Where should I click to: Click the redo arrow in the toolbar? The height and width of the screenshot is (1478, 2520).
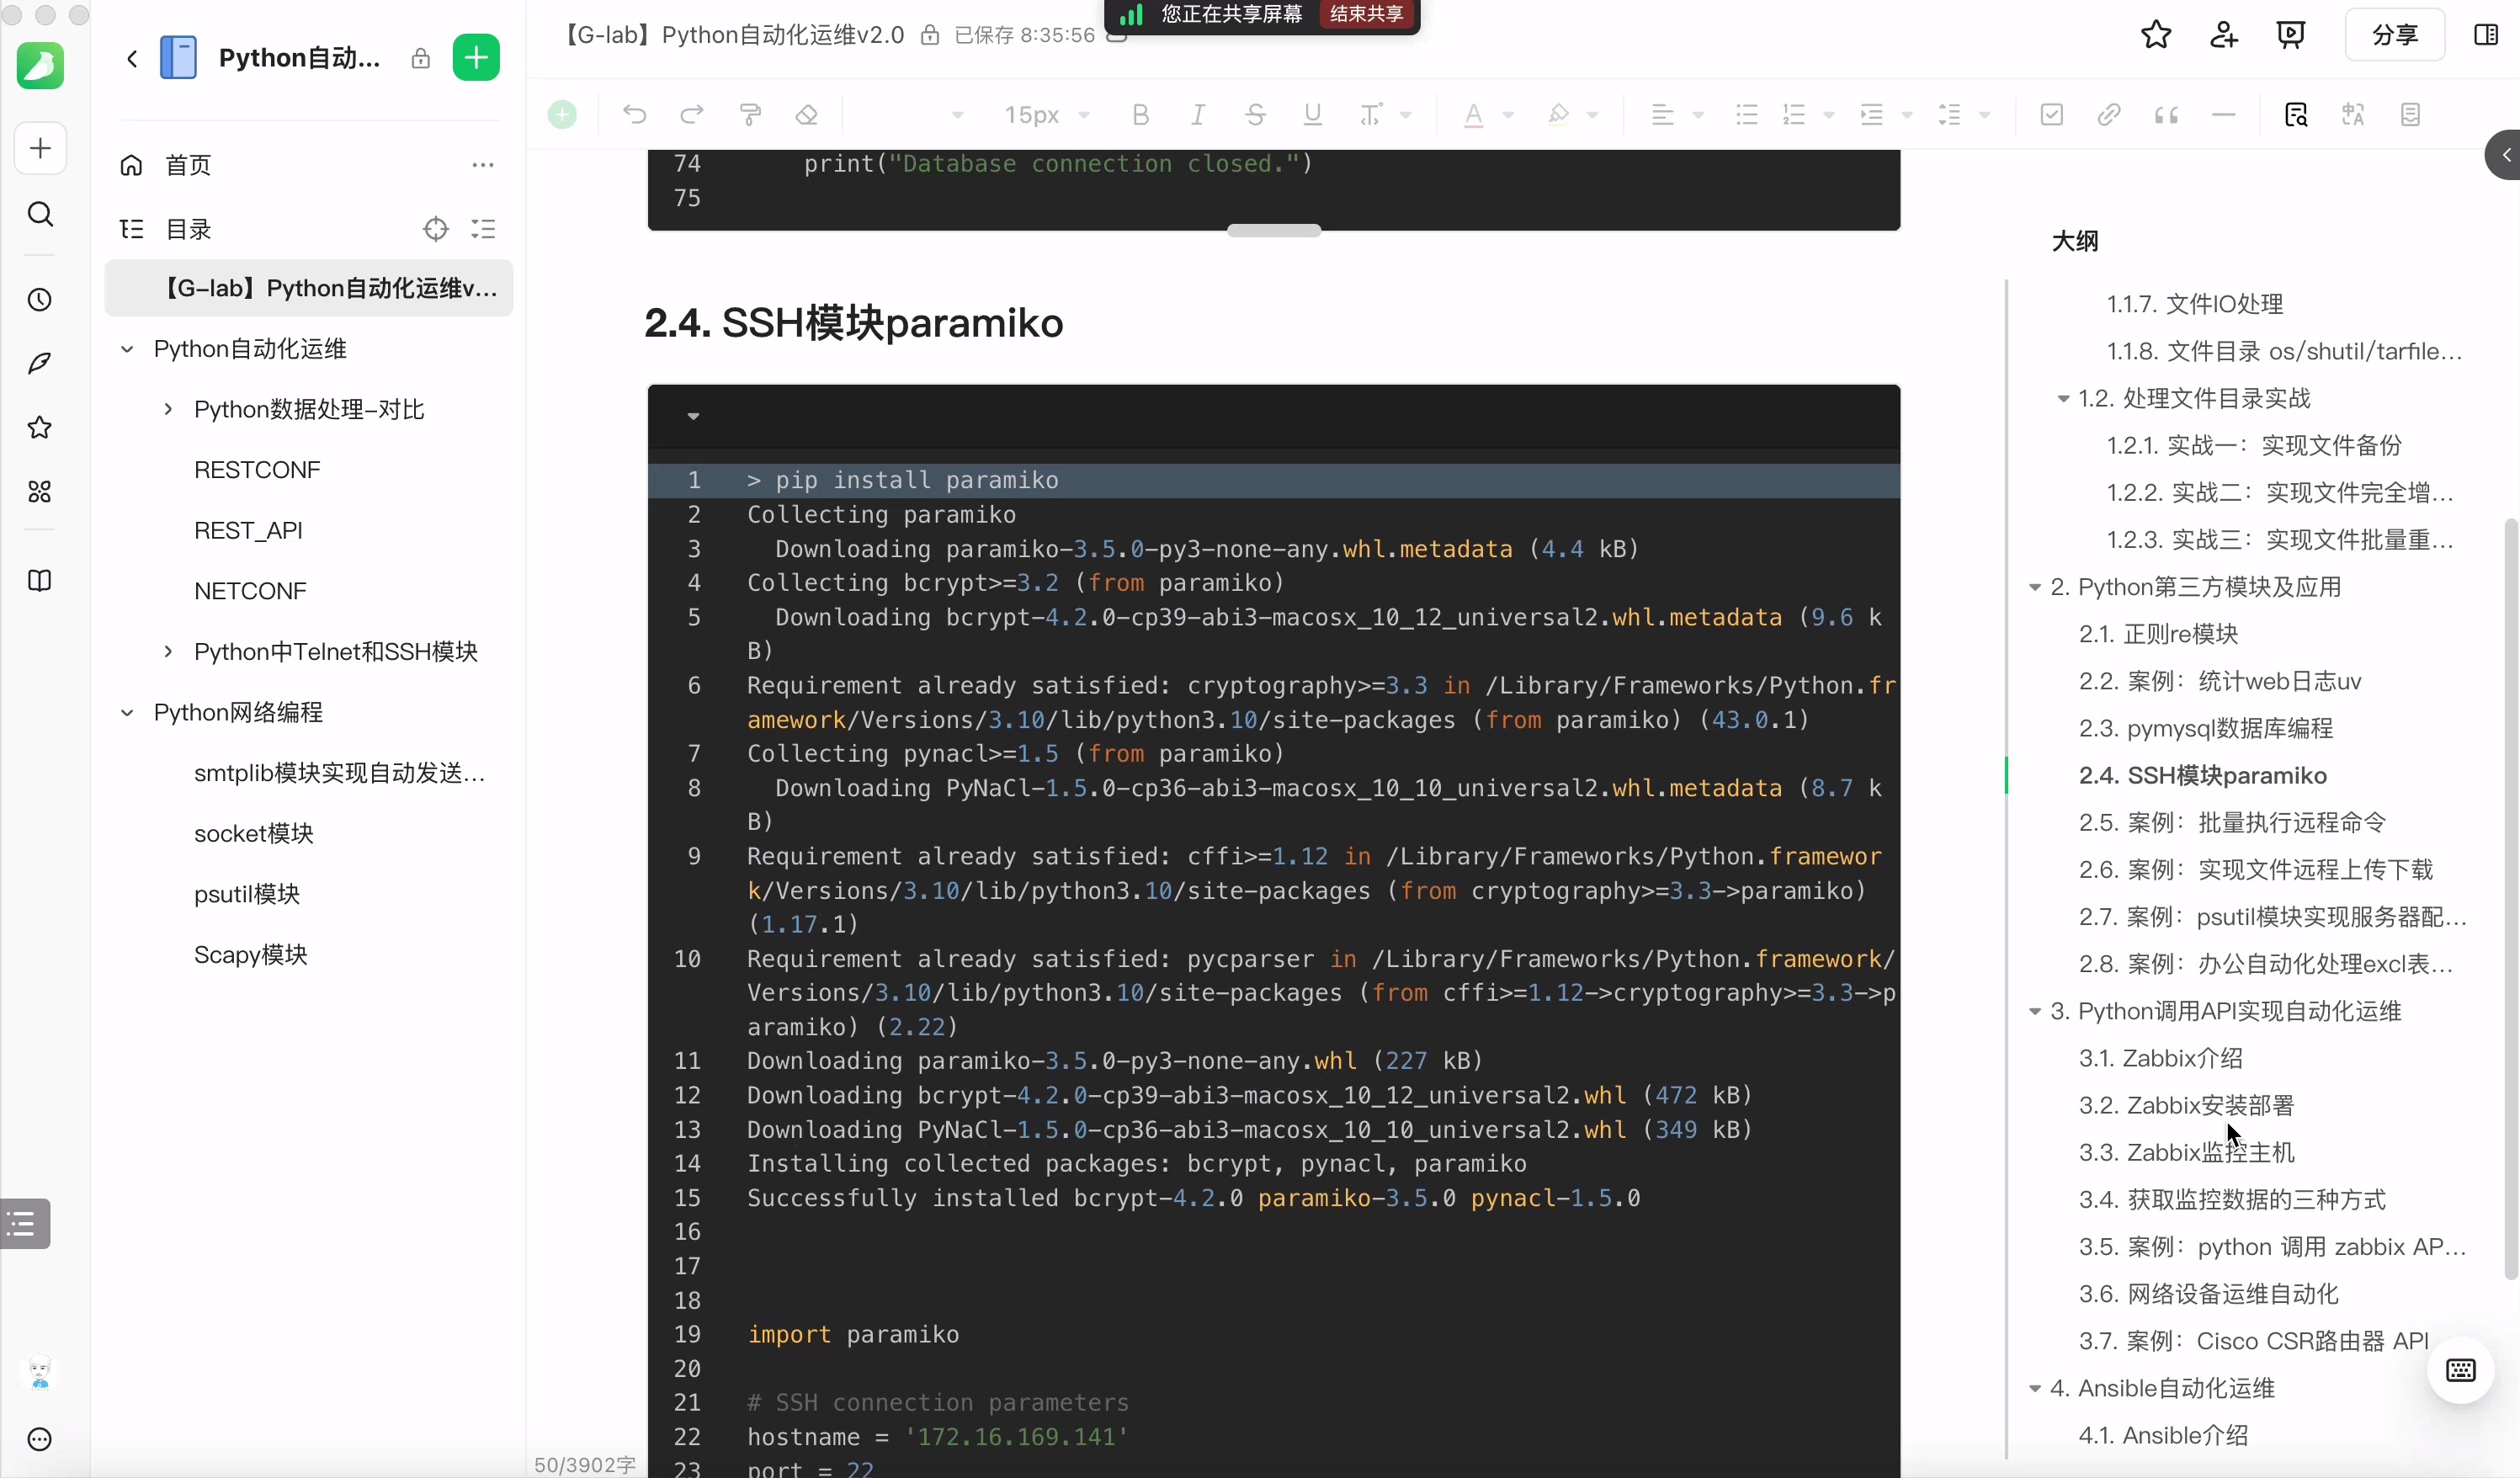pos(692,115)
